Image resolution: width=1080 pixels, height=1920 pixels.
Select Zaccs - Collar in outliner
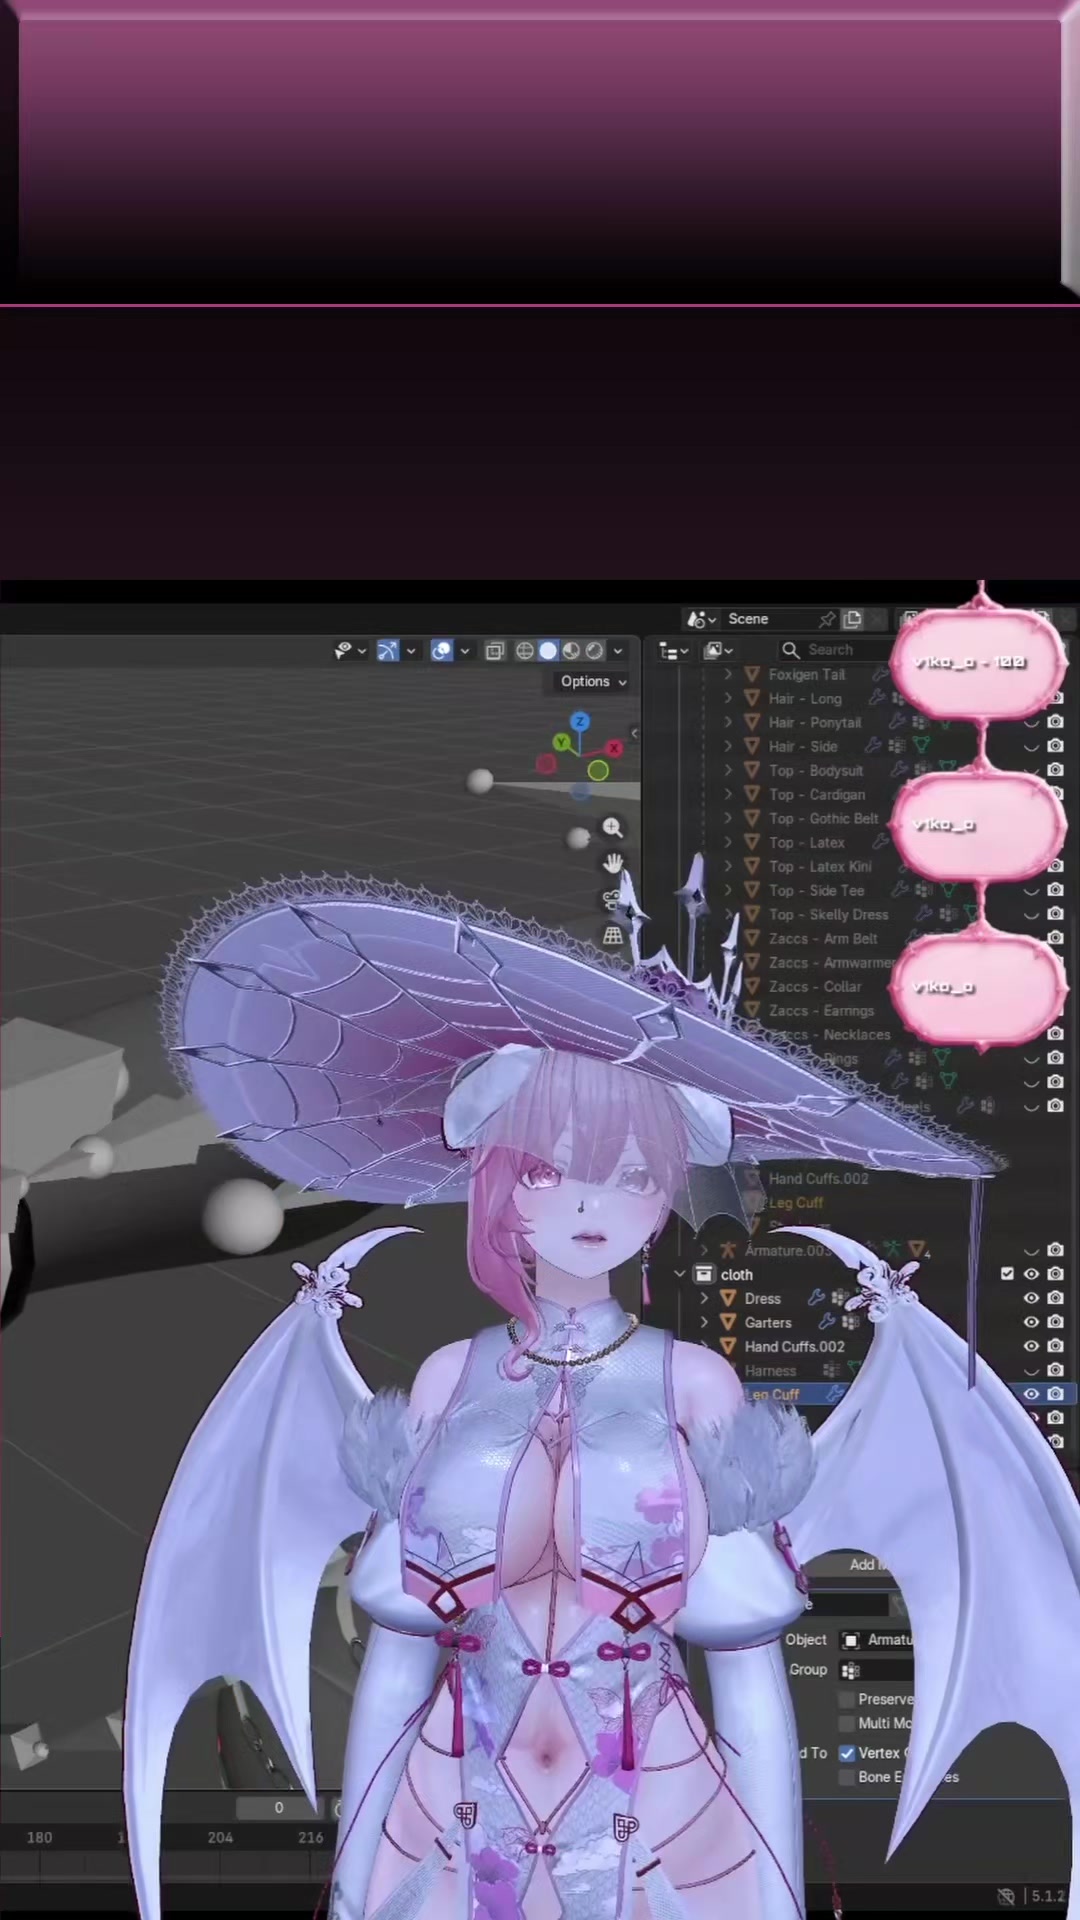coord(814,986)
